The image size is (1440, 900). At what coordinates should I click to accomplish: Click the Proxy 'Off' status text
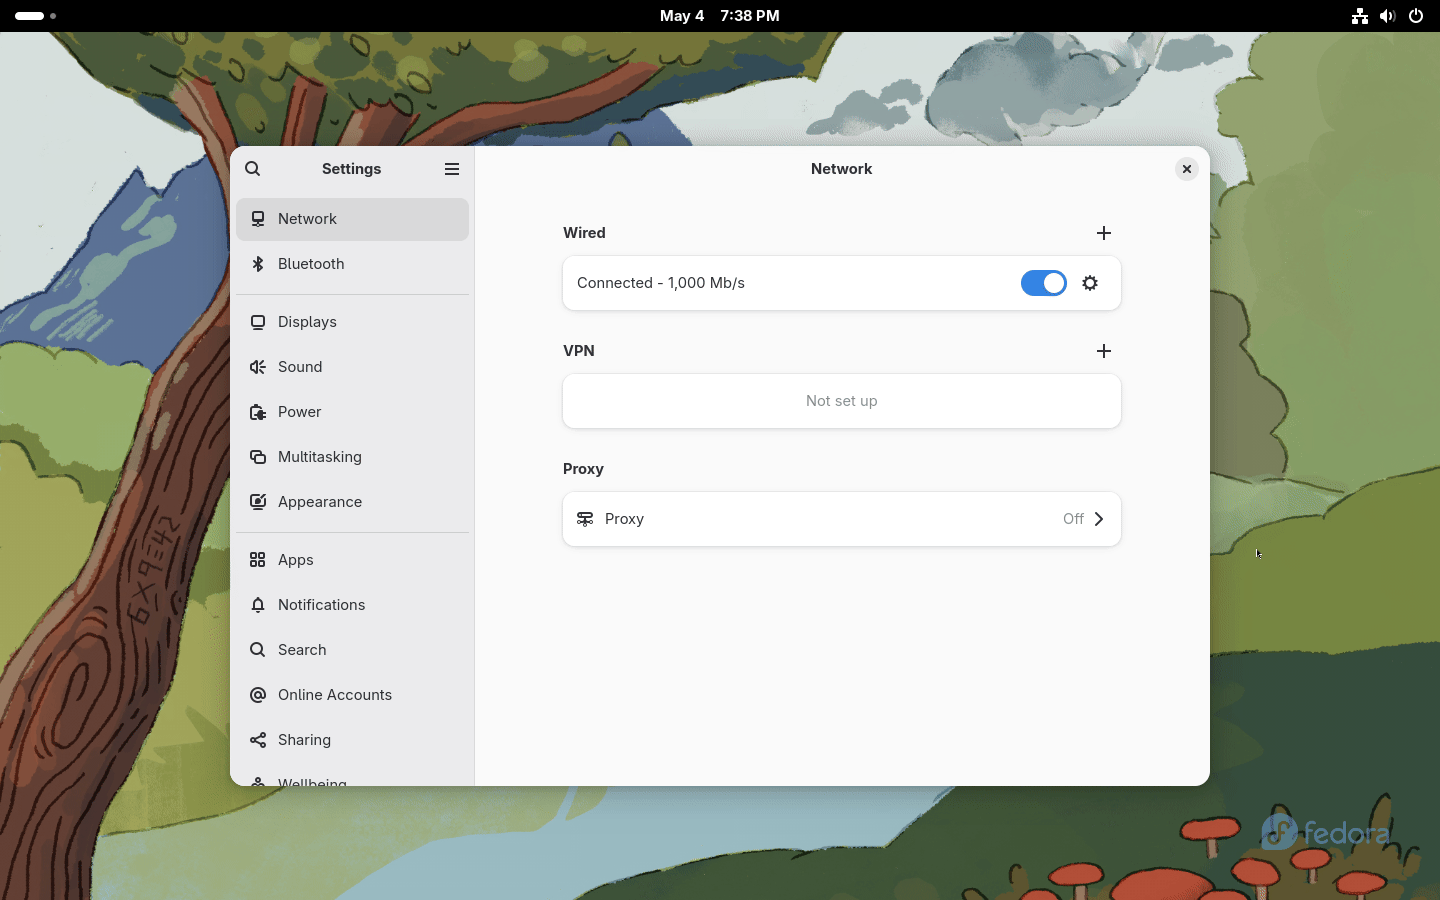(1073, 519)
